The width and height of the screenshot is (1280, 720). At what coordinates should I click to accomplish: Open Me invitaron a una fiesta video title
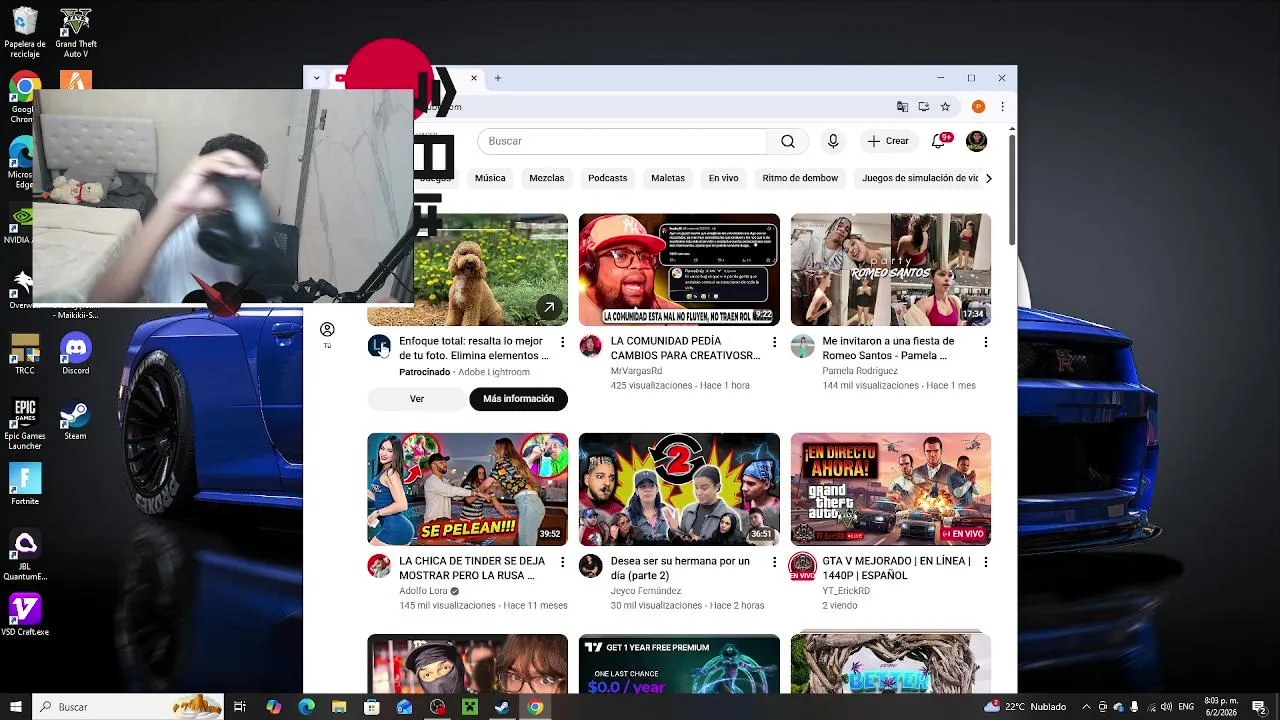pyautogui.click(x=888, y=348)
